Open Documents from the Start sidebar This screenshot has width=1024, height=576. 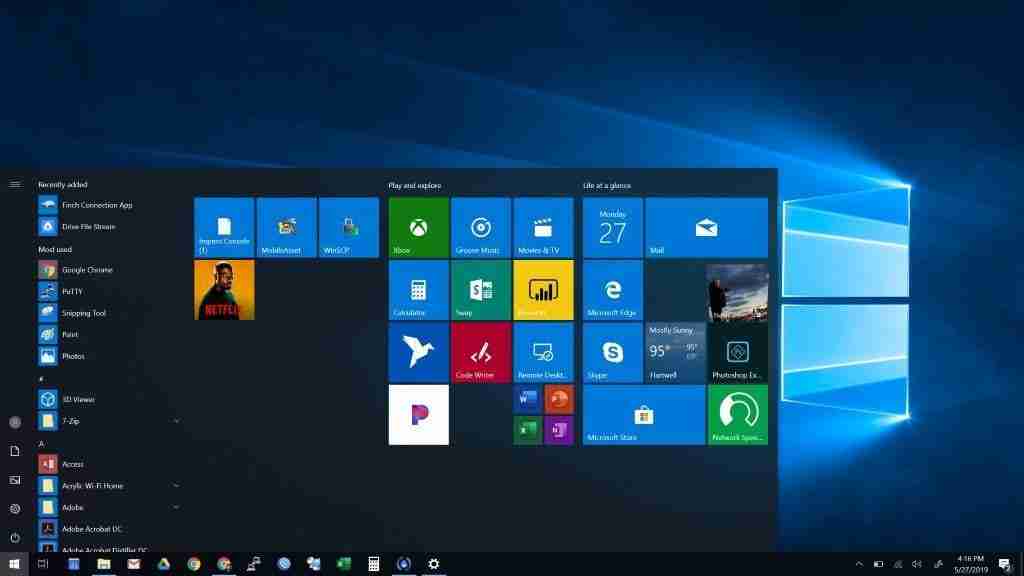point(14,451)
